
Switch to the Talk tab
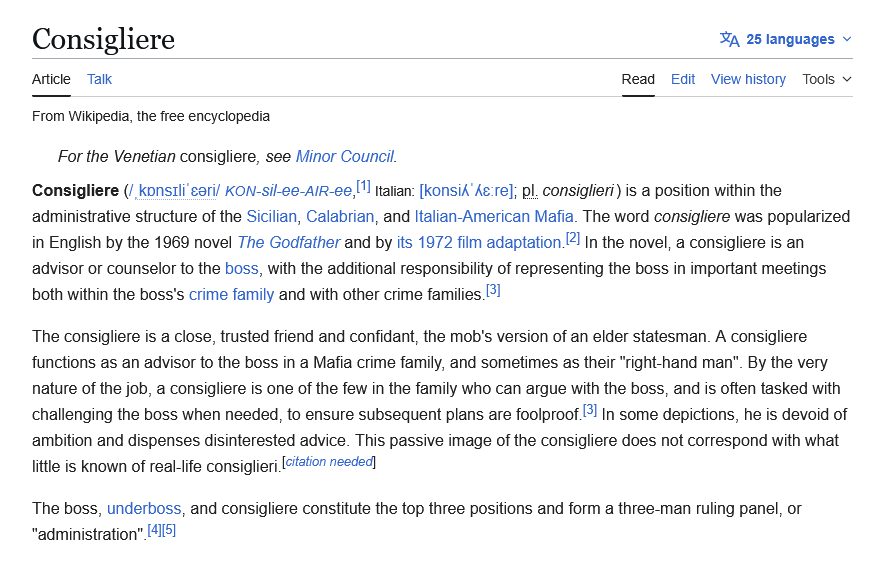click(100, 79)
